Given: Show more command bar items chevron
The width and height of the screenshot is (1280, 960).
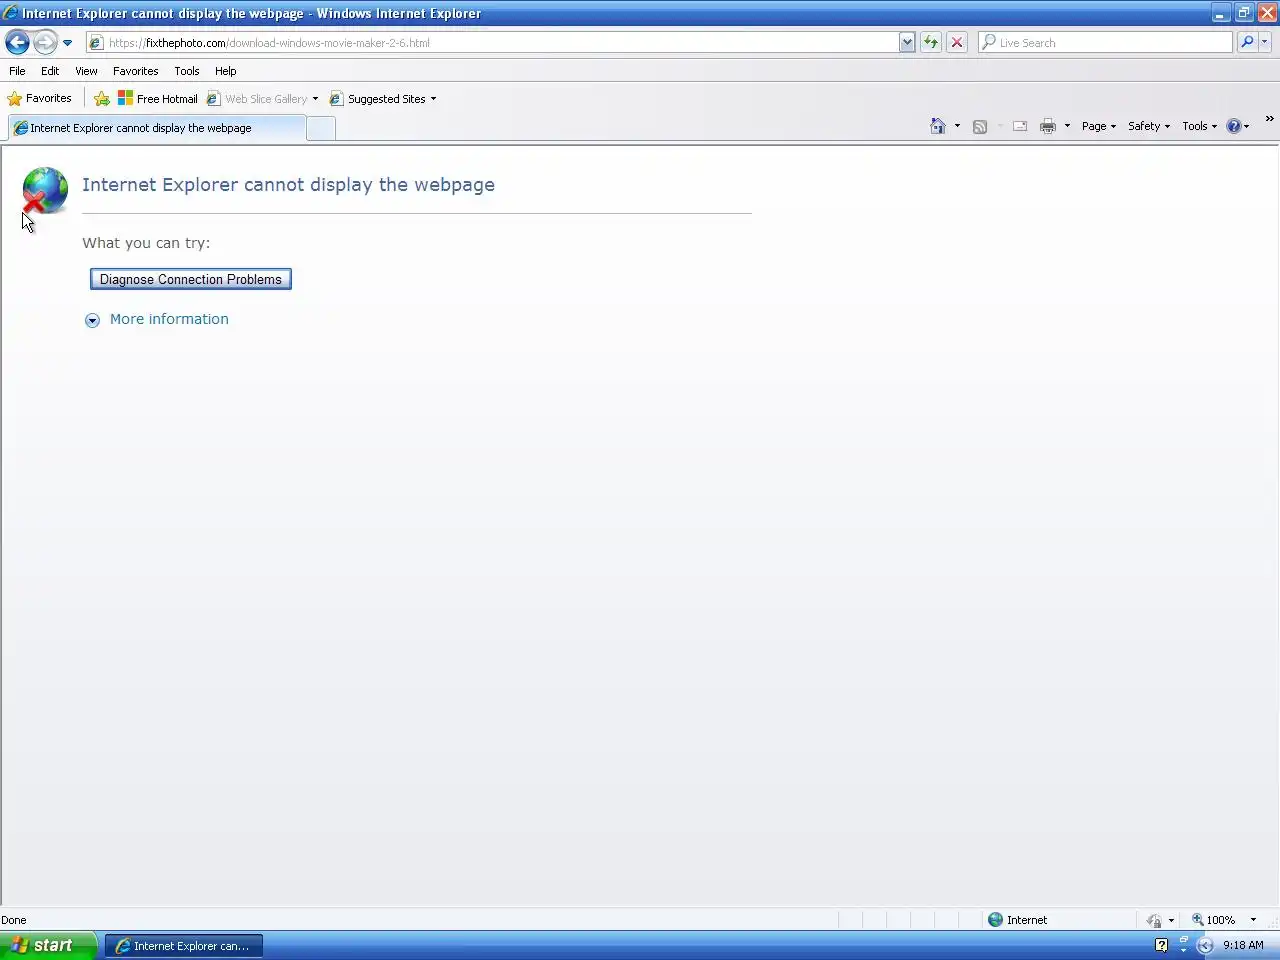Looking at the screenshot, I should pyautogui.click(x=1270, y=119).
